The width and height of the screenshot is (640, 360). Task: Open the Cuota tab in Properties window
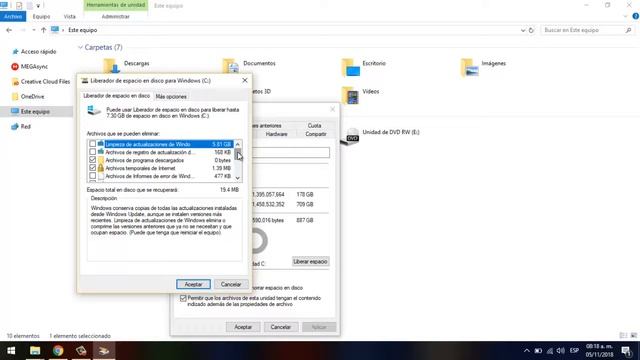pyautogui.click(x=314, y=125)
